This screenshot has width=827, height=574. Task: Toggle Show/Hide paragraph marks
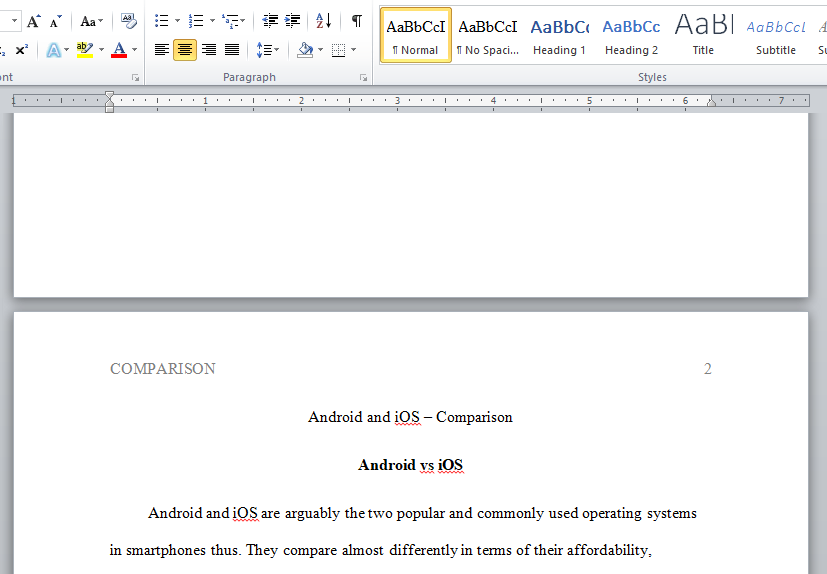[x=357, y=21]
